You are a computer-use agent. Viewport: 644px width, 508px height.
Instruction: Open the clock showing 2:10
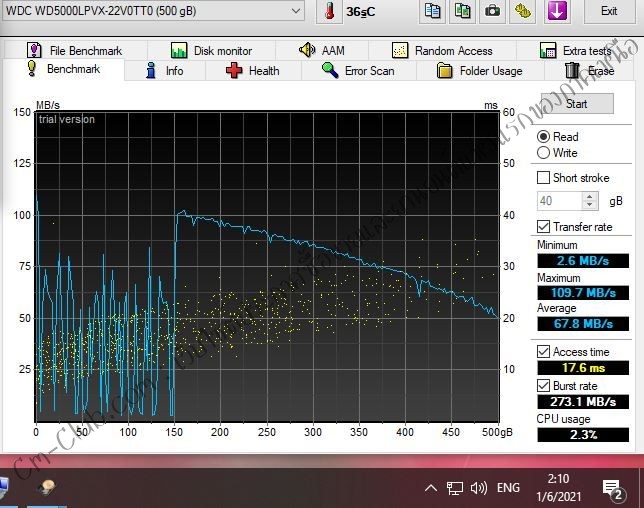click(x=559, y=487)
